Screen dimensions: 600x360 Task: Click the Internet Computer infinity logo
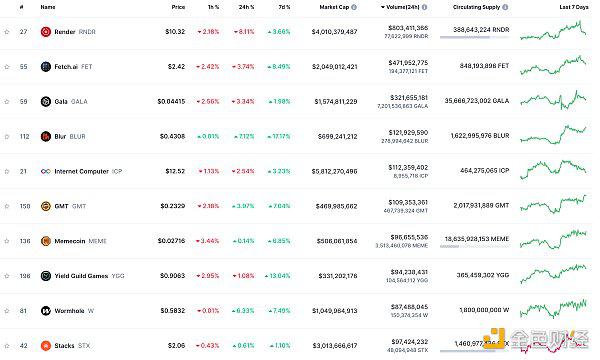pos(46,171)
